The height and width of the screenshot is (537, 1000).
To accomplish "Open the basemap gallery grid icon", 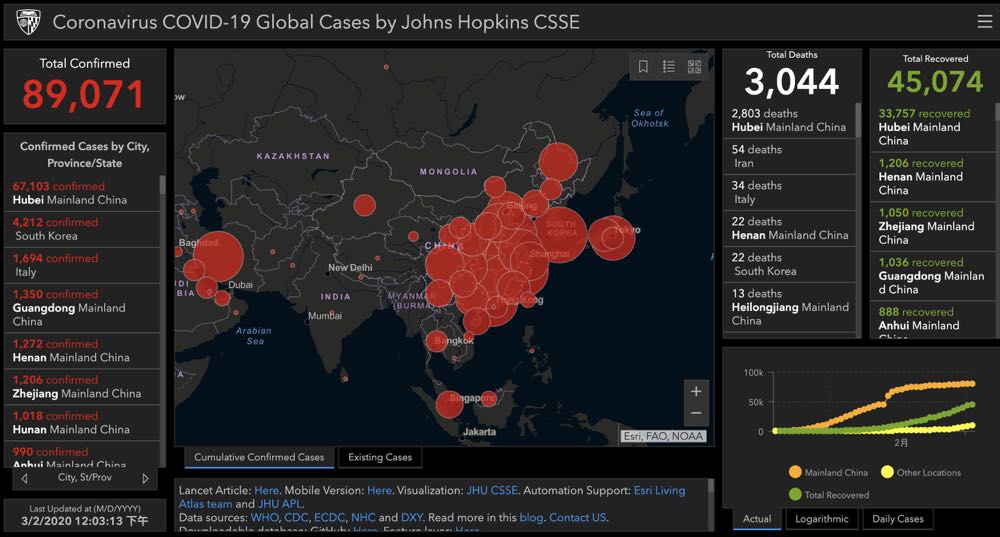I will (x=694, y=67).
